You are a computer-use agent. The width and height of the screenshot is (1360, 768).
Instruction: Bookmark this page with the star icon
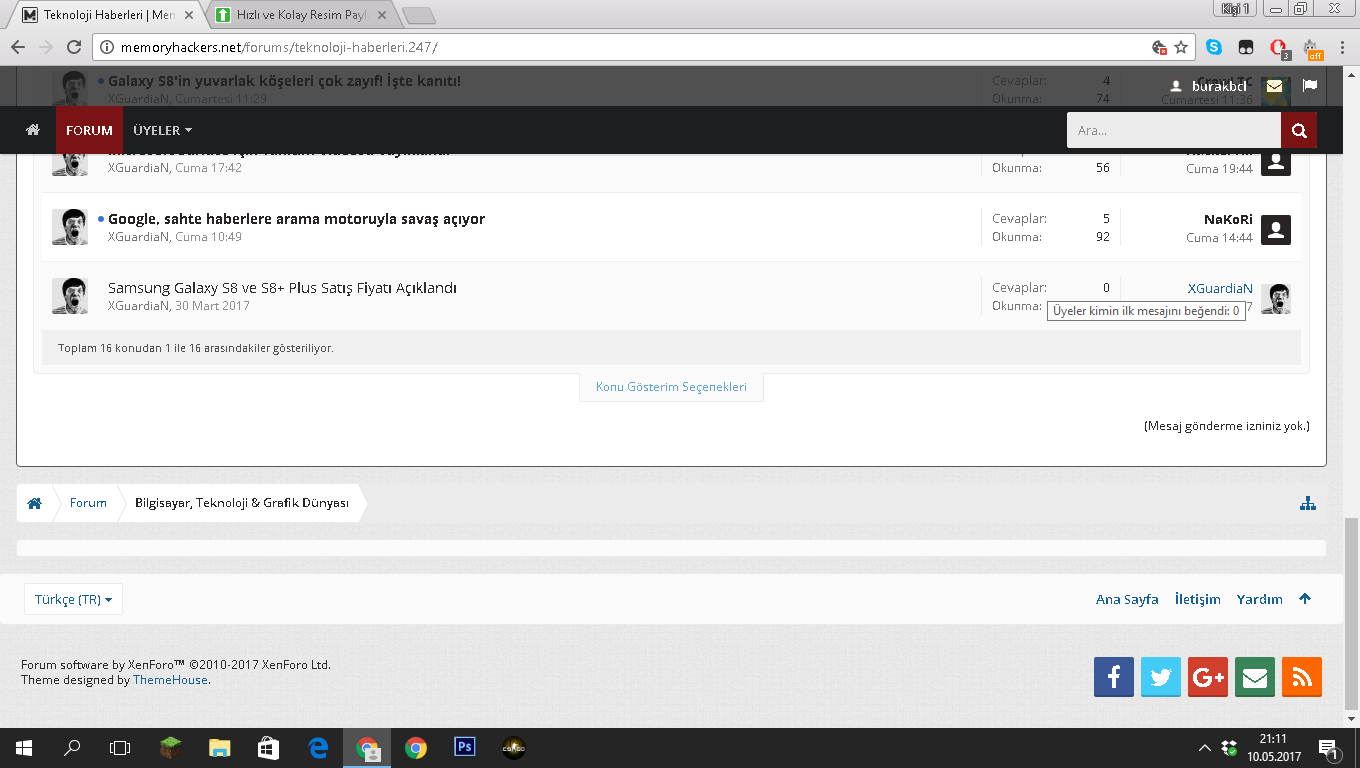click(x=1181, y=47)
